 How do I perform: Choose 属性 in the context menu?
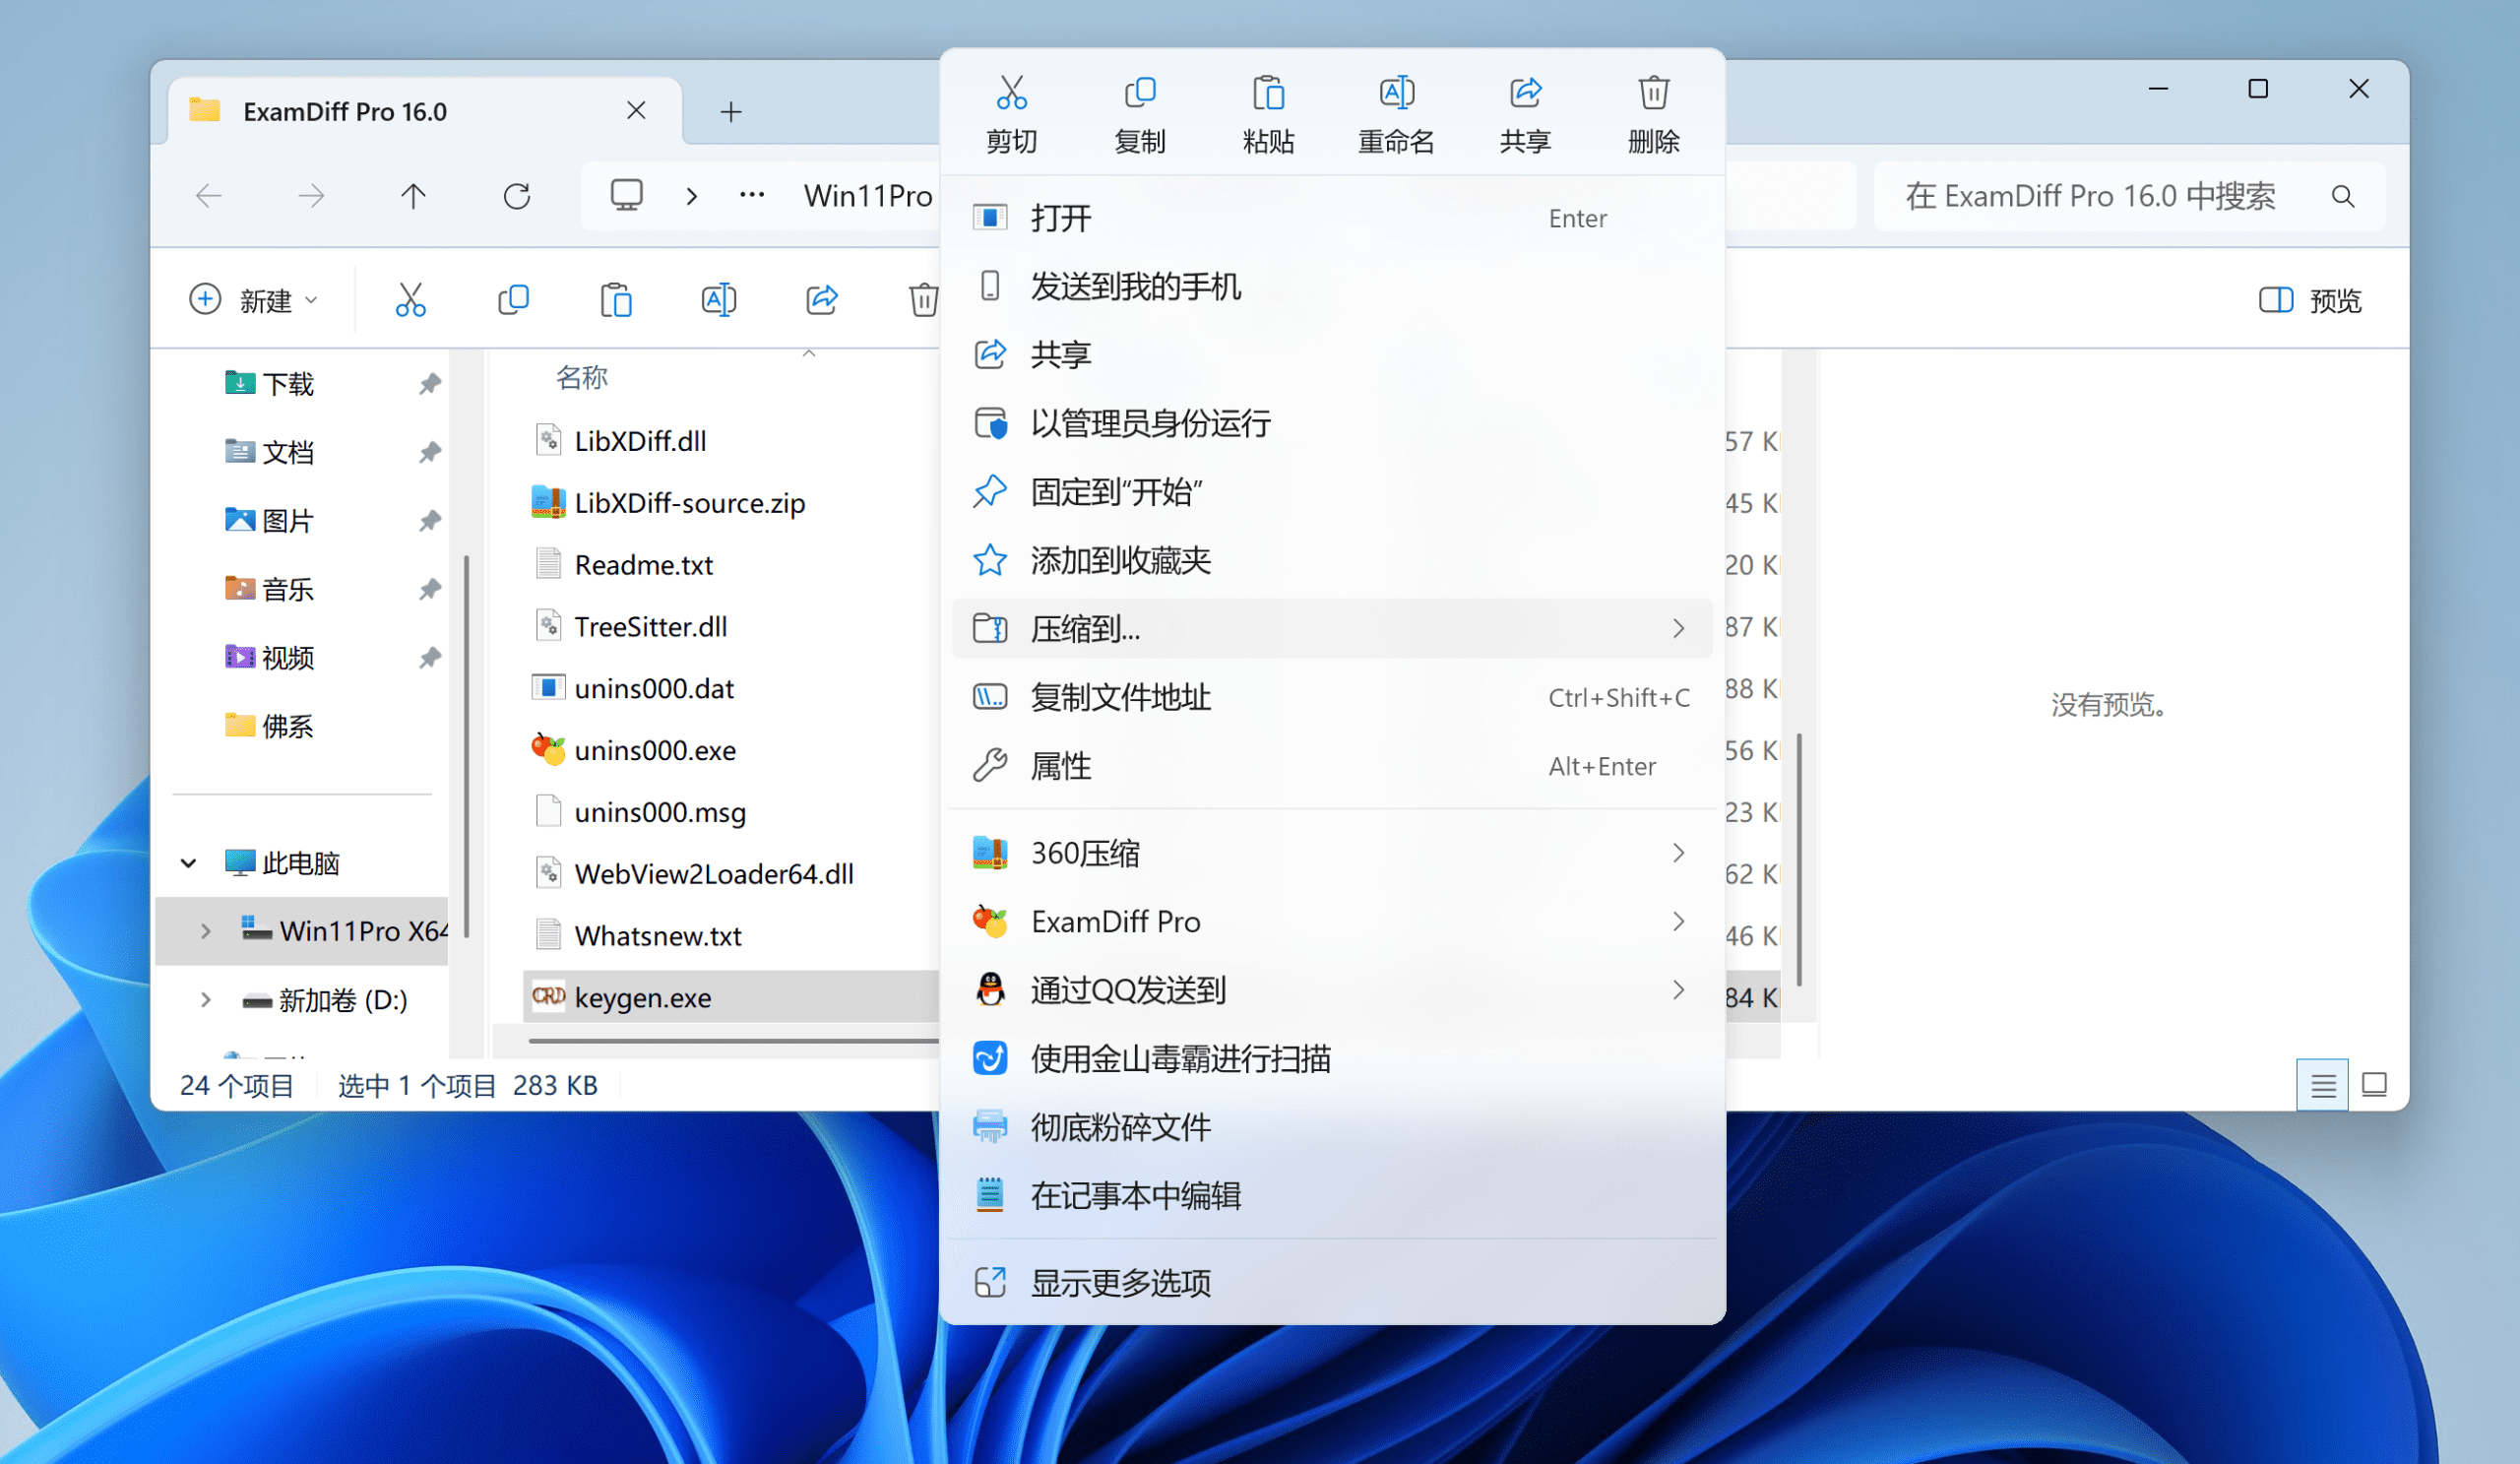pos(1061,766)
